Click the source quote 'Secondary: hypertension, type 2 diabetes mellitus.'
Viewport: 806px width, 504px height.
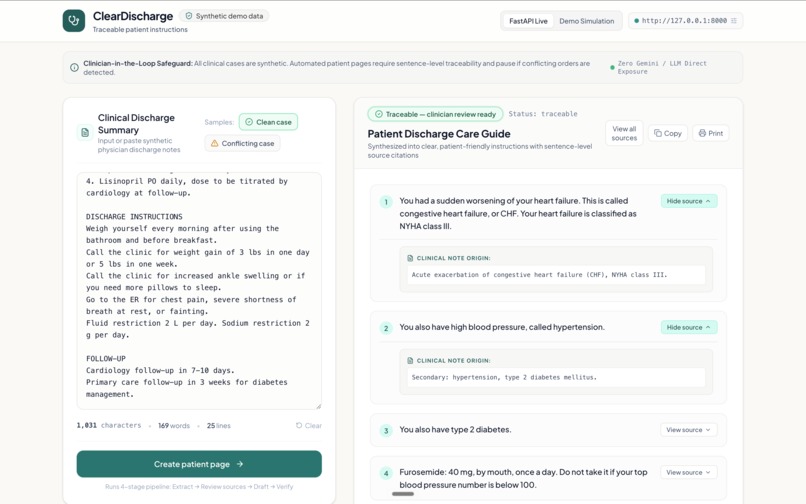504,377
